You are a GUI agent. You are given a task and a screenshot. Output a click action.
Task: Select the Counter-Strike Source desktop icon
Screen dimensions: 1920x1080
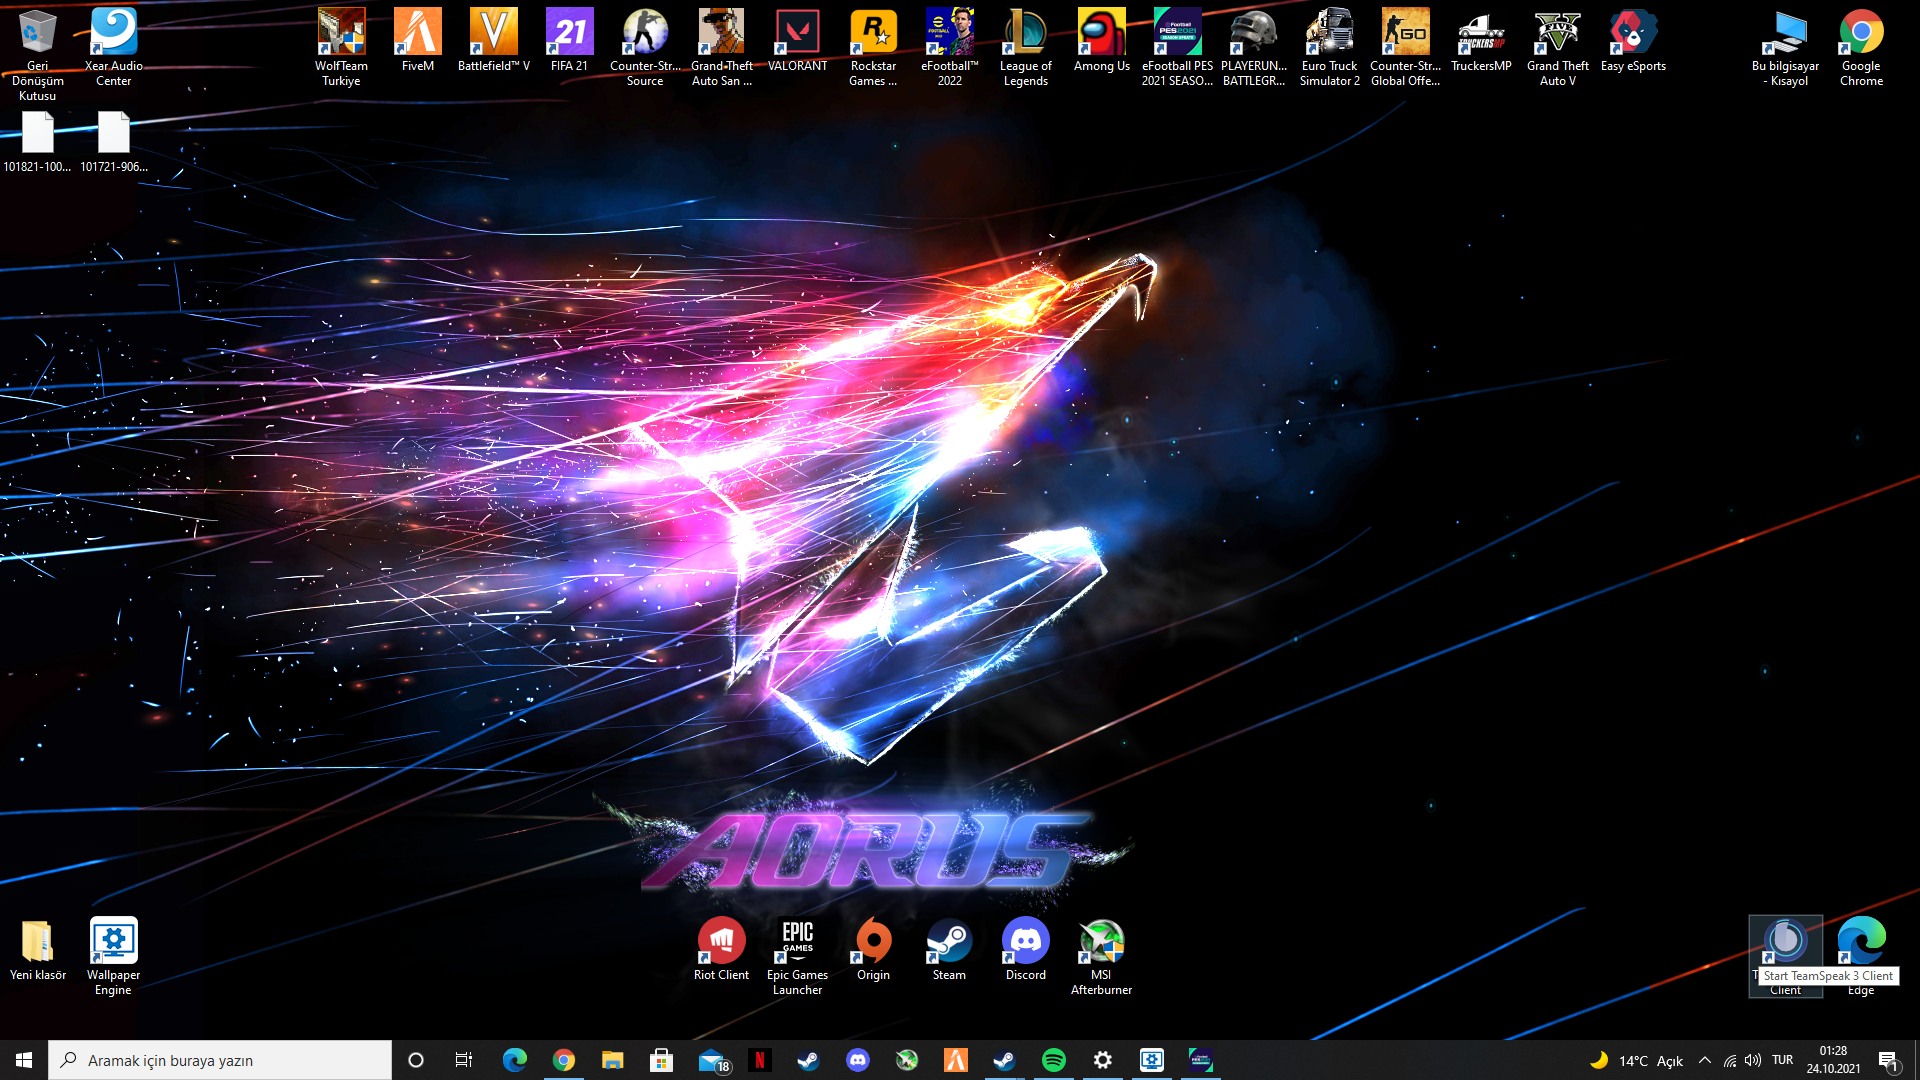point(645,46)
